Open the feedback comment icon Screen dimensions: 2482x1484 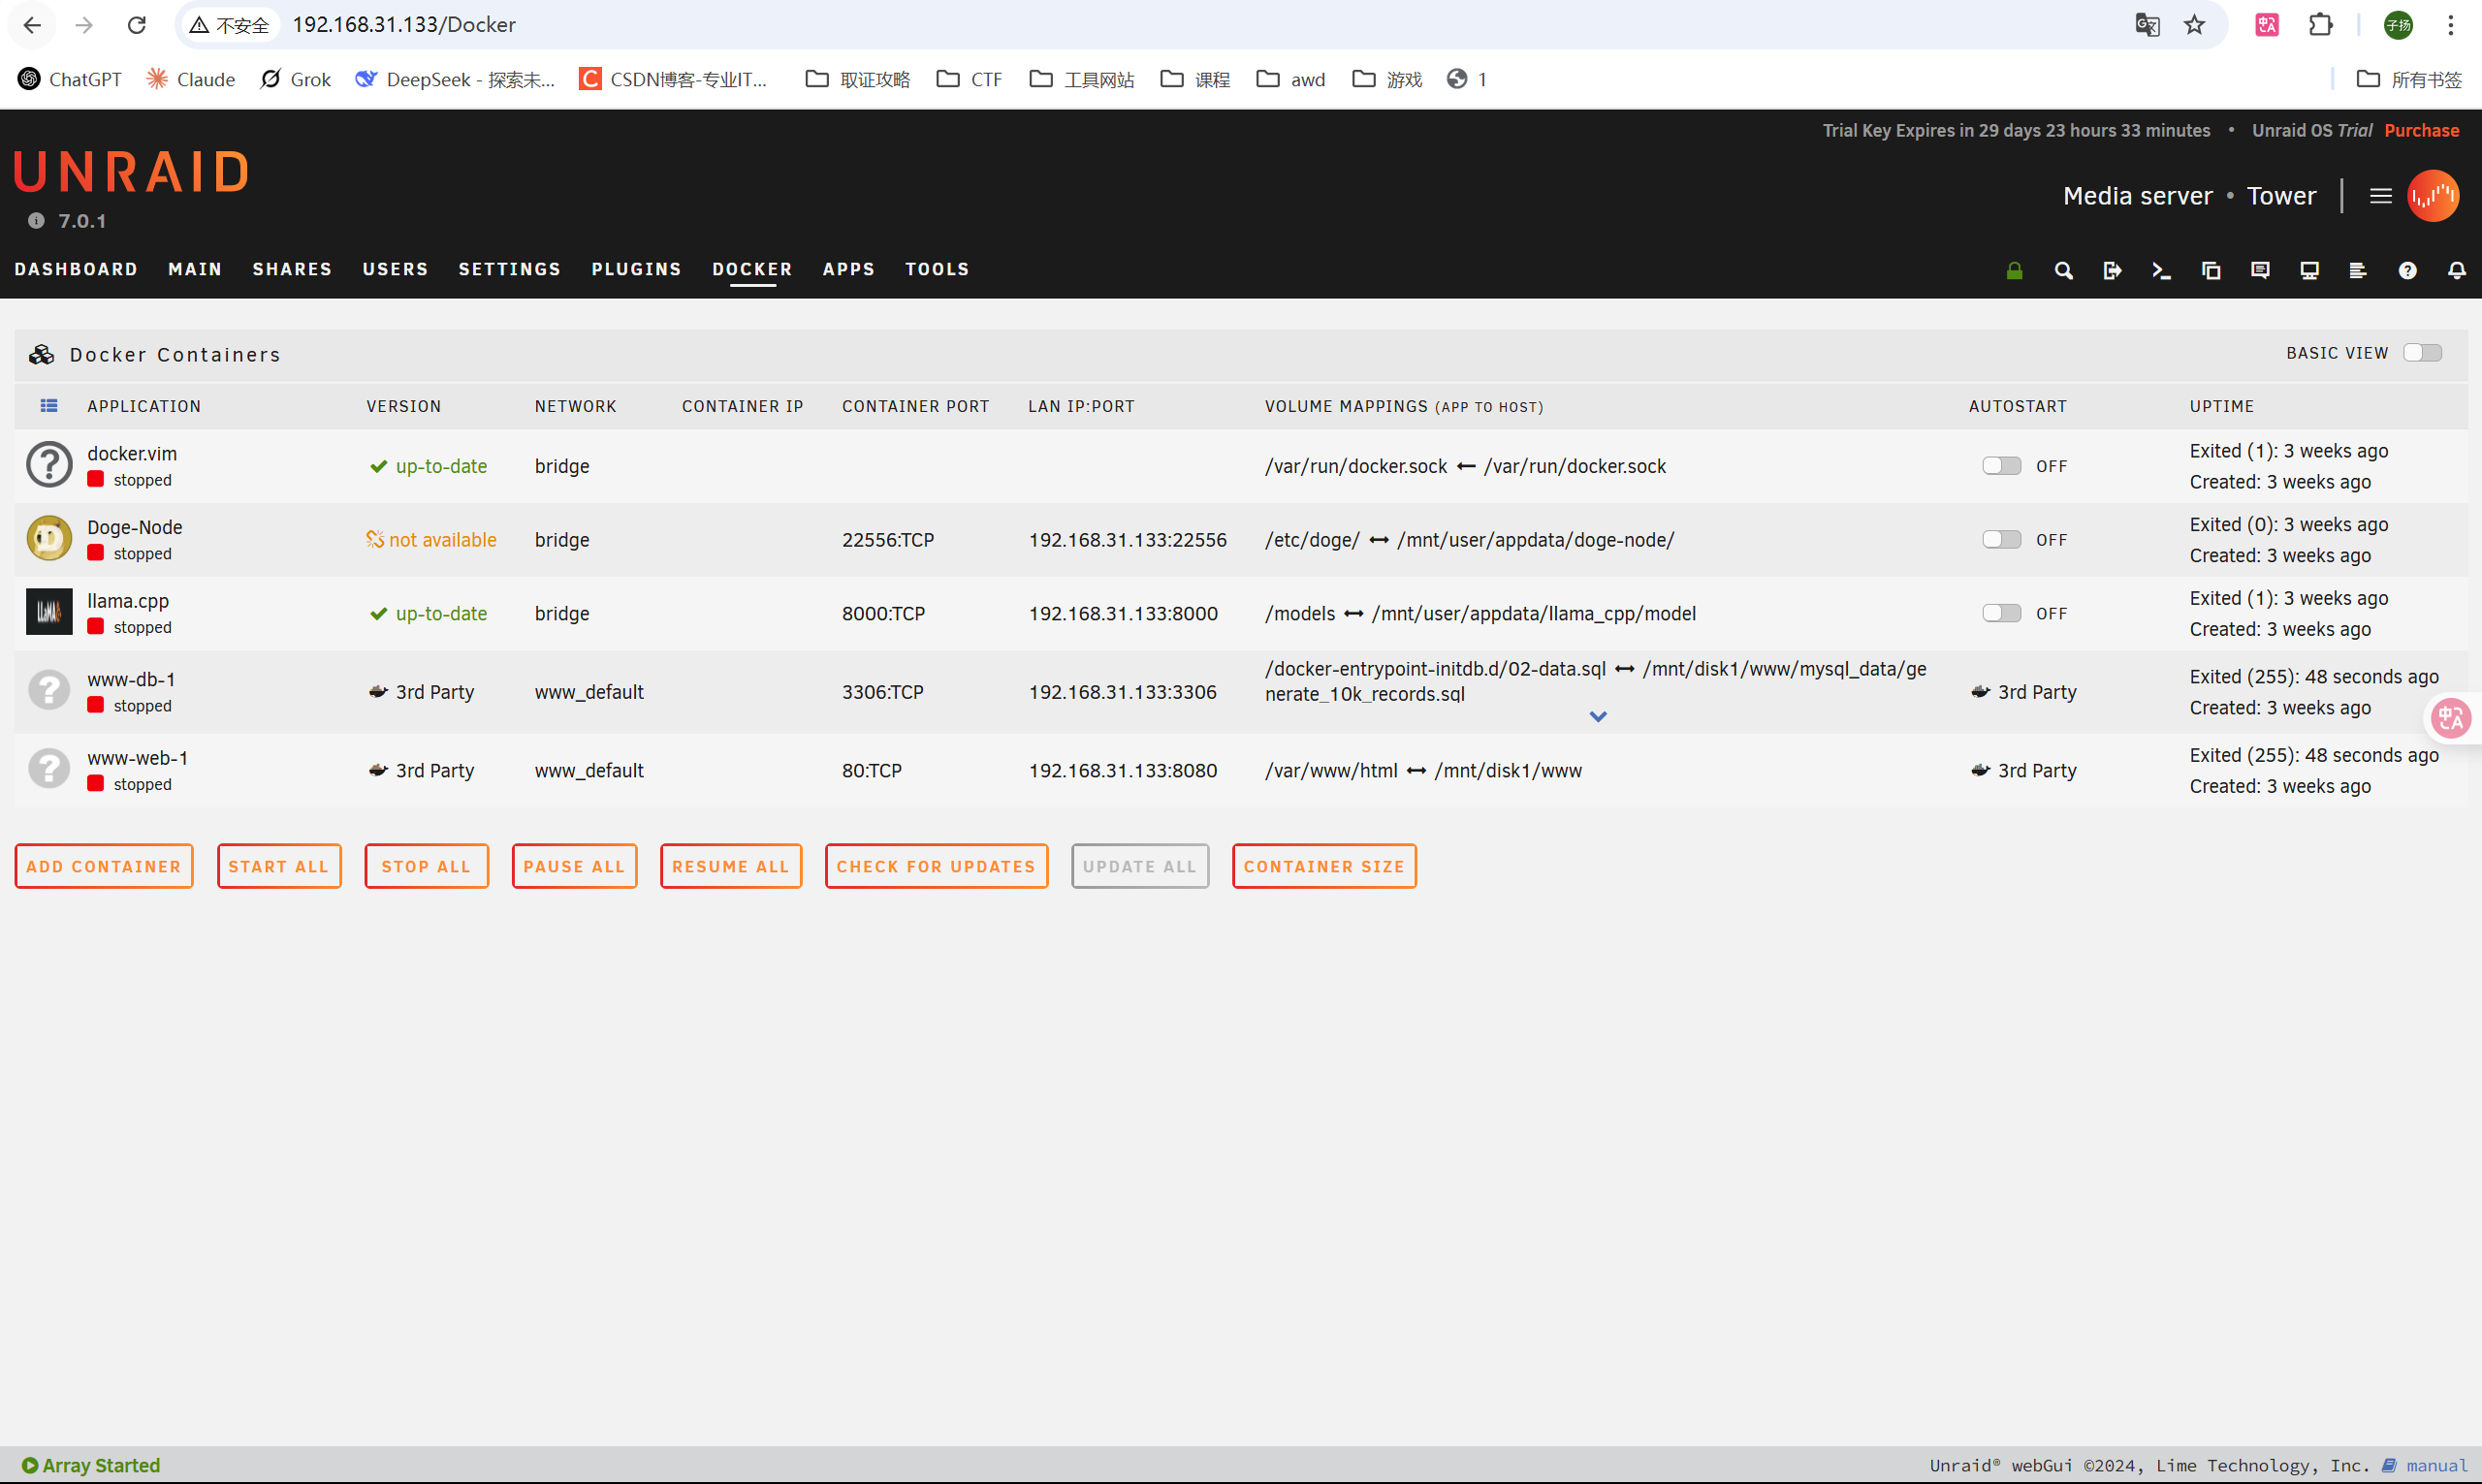pyautogui.click(x=2260, y=270)
